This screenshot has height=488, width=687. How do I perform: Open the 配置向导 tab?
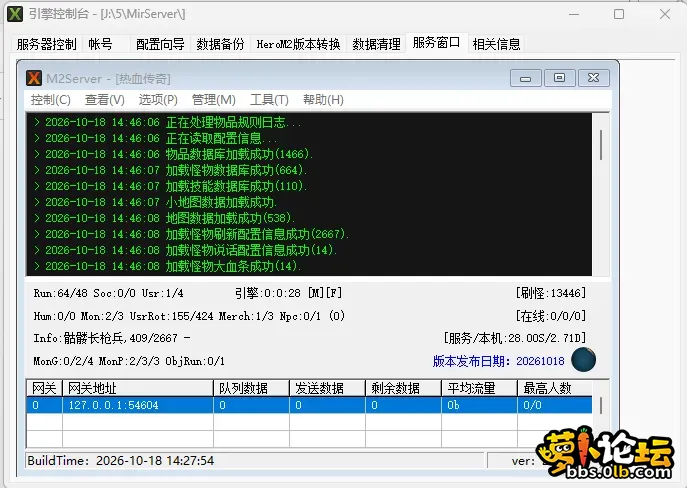click(x=160, y=44)
